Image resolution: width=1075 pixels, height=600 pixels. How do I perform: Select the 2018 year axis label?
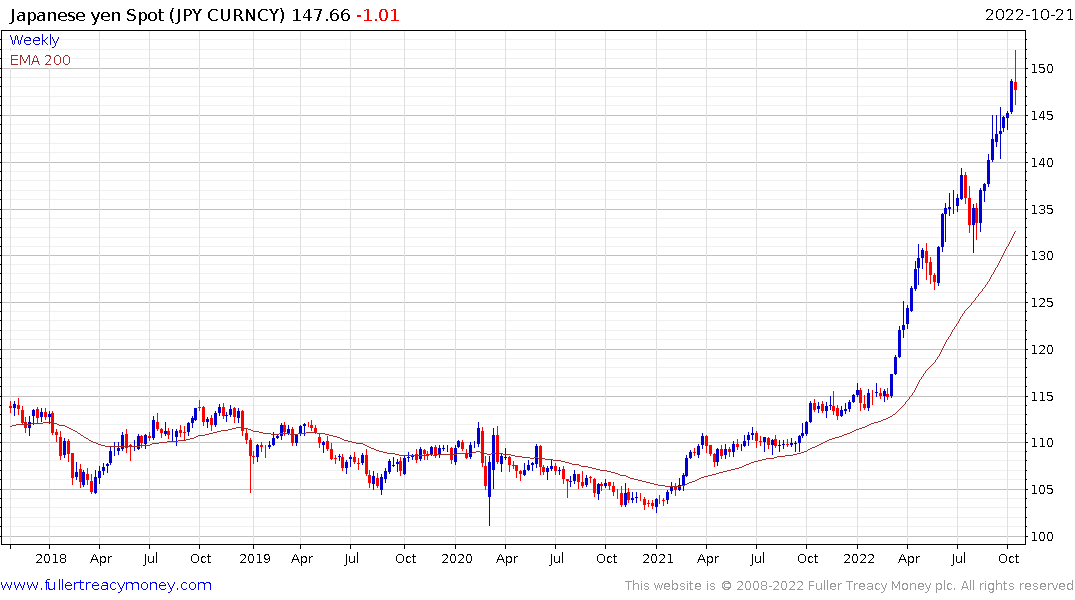(50, 559)
